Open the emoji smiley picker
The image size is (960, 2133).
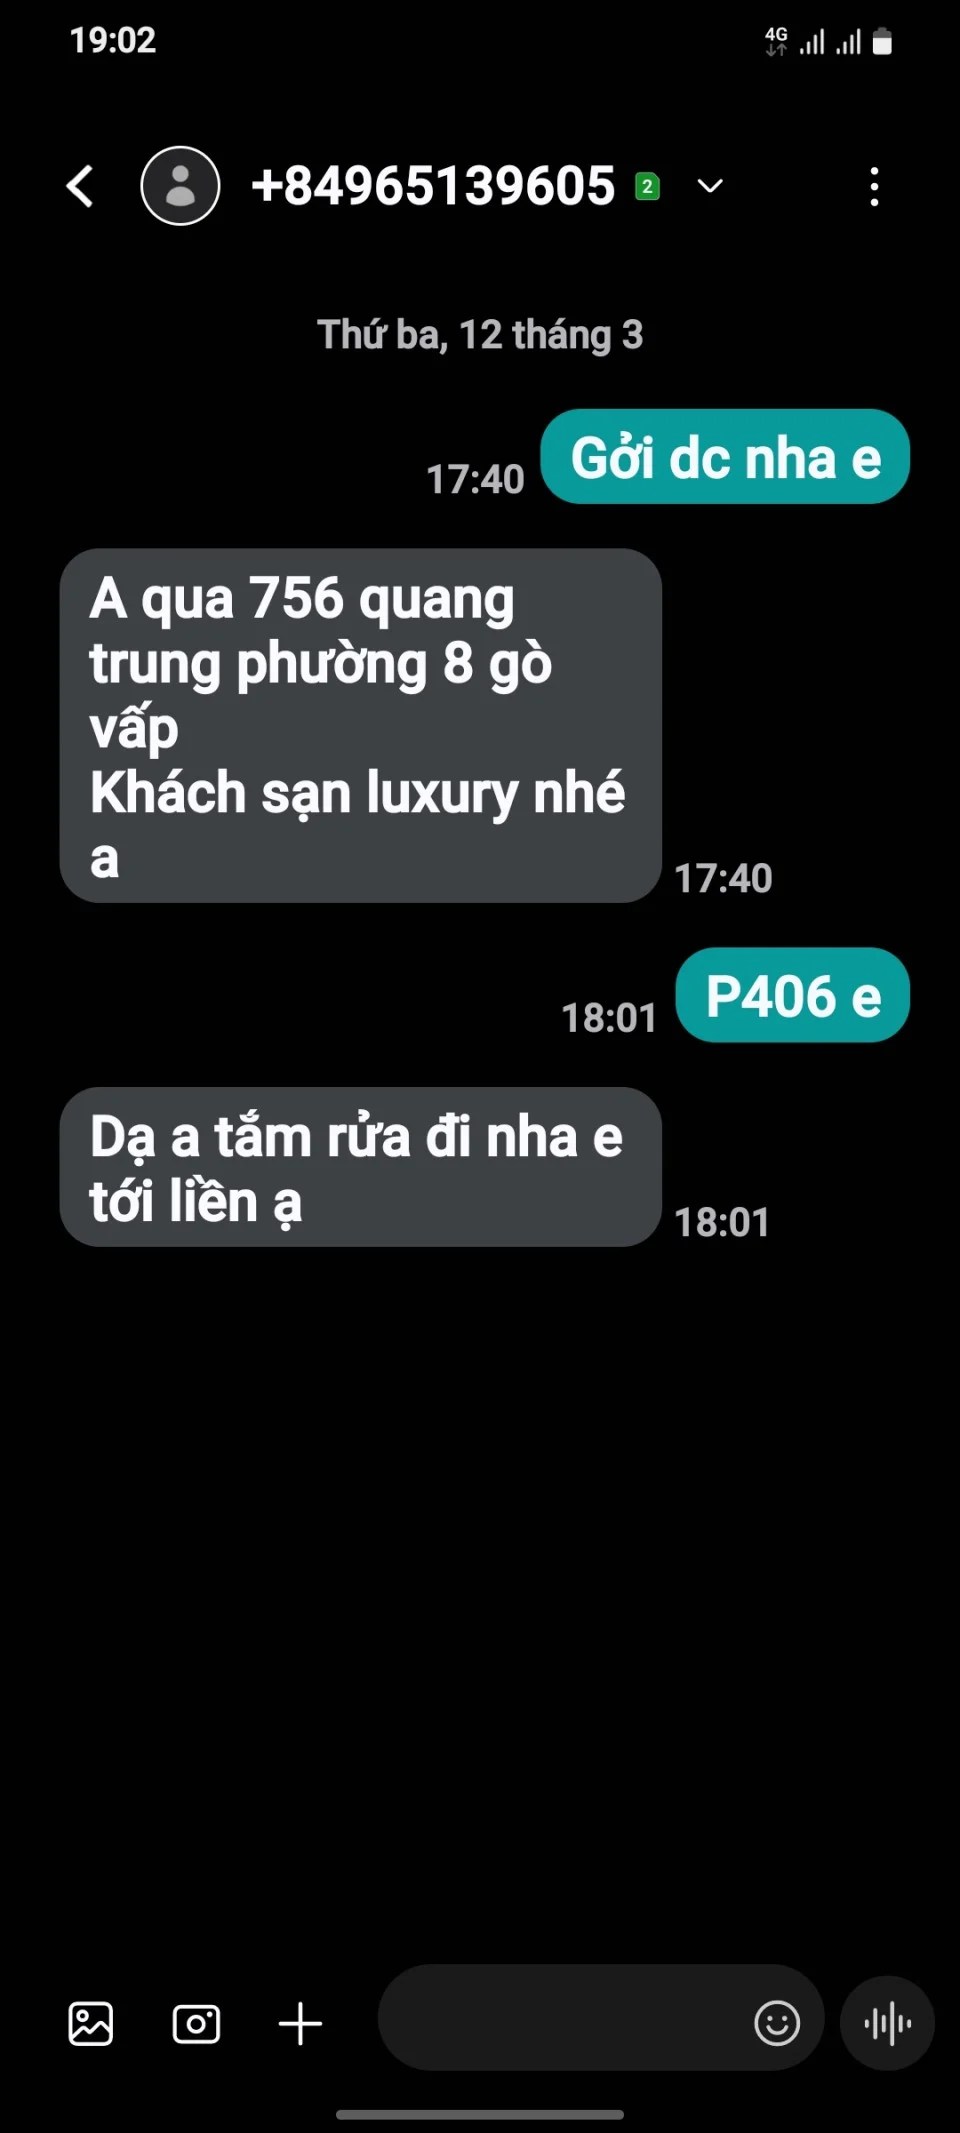[x=777, y=2024]
